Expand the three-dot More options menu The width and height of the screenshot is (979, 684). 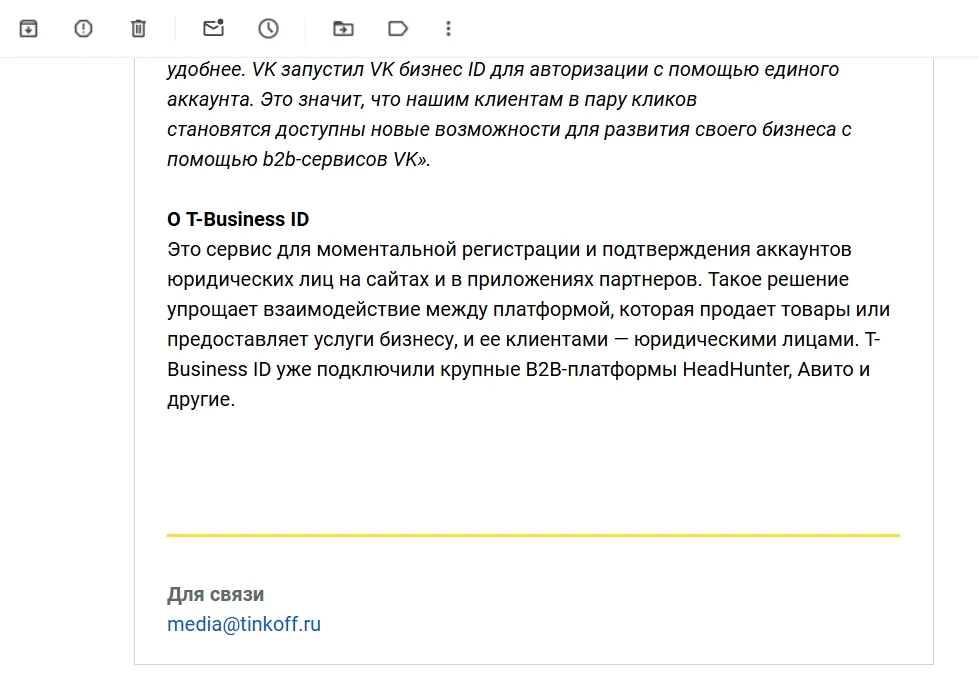click(448, 29)
